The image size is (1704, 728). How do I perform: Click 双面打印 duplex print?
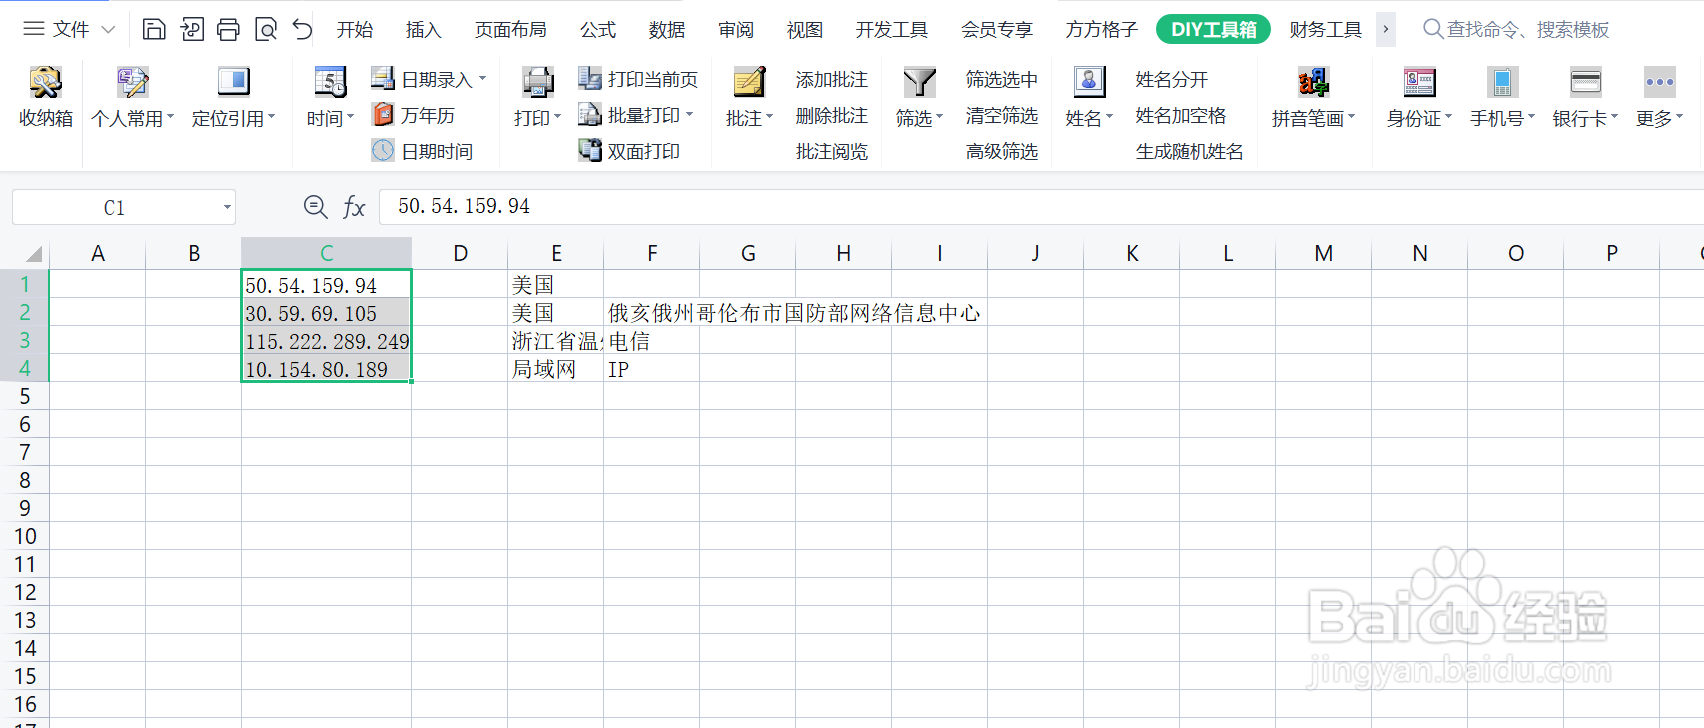coord(629,151)
